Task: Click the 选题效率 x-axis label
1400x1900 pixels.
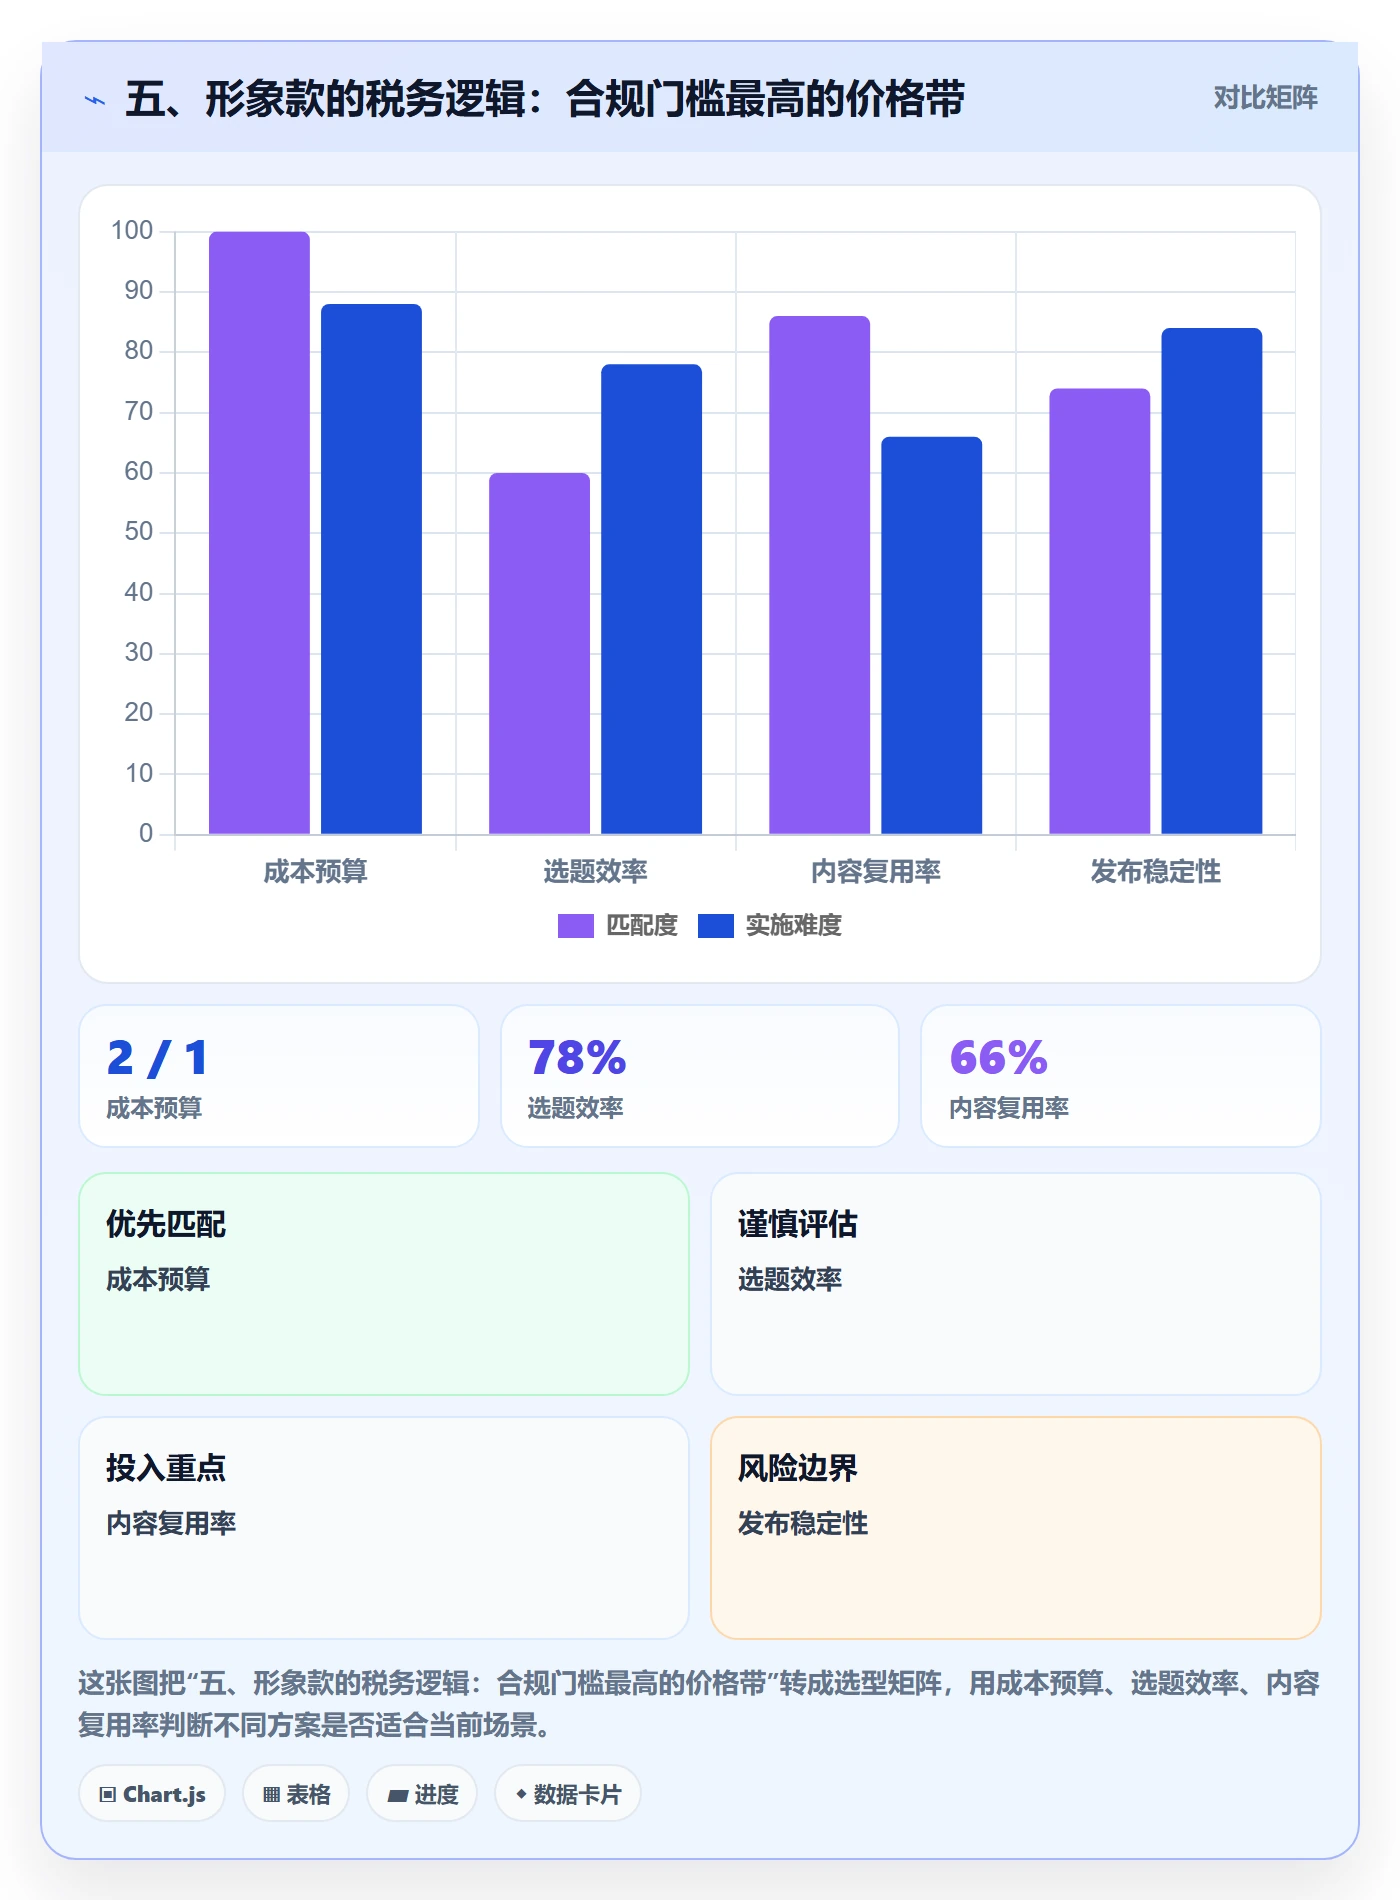Action: 595,872
